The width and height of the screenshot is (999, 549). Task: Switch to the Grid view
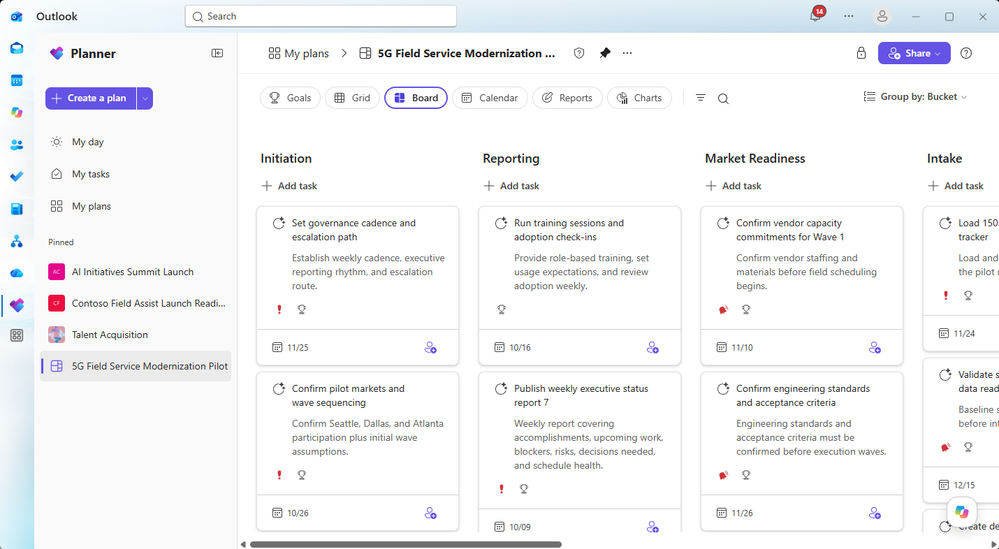click(x=352, y=98)
